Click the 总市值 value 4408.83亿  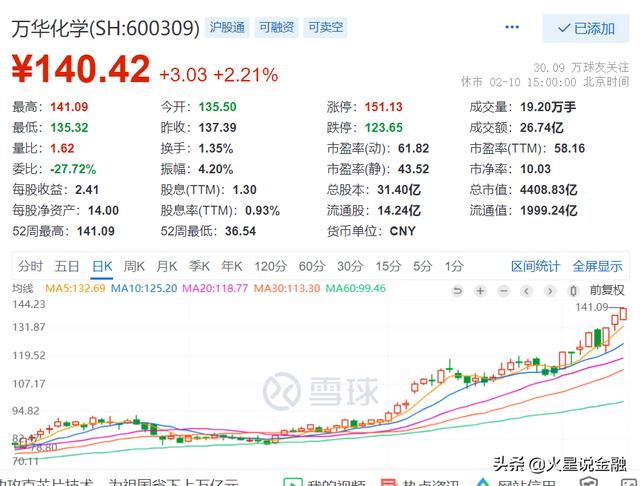[549, 190]
